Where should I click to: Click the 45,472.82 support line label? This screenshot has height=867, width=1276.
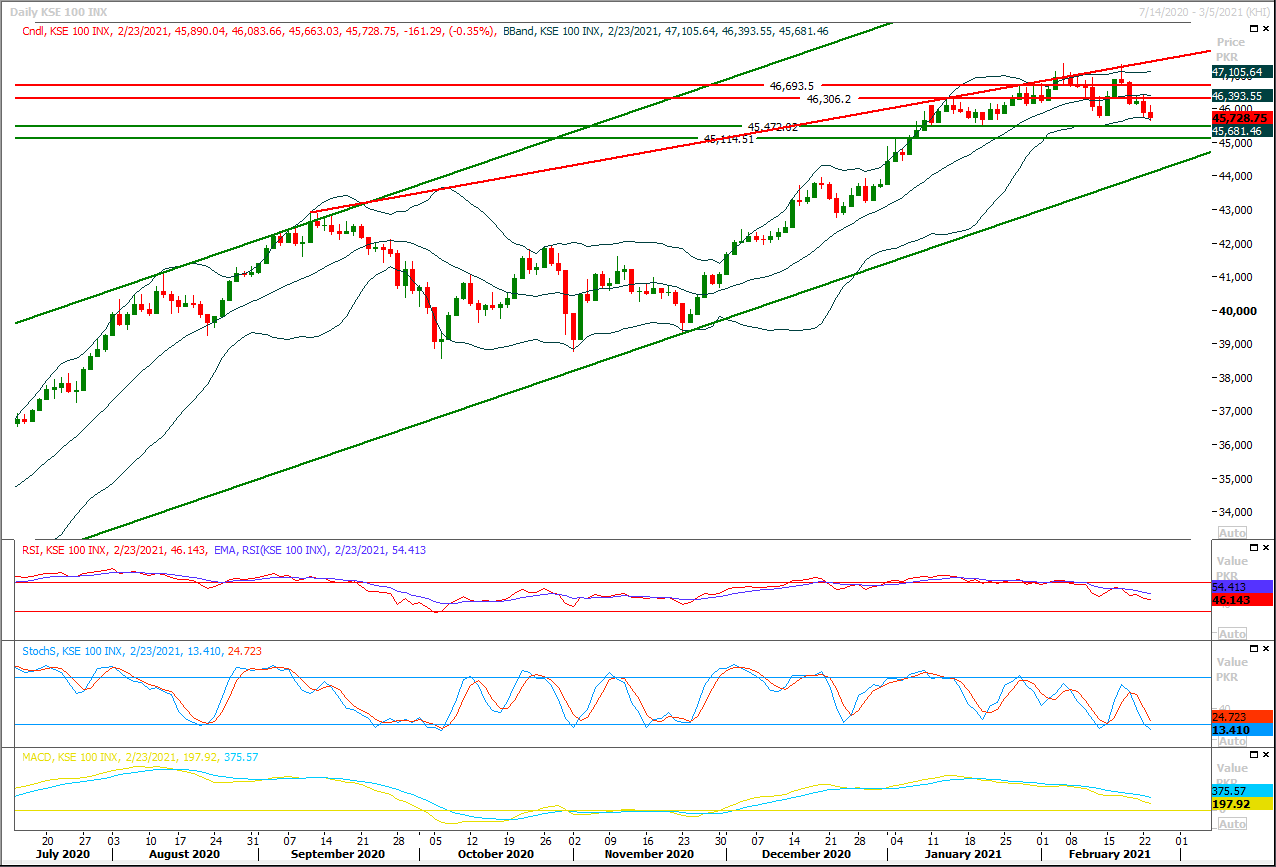772,127
